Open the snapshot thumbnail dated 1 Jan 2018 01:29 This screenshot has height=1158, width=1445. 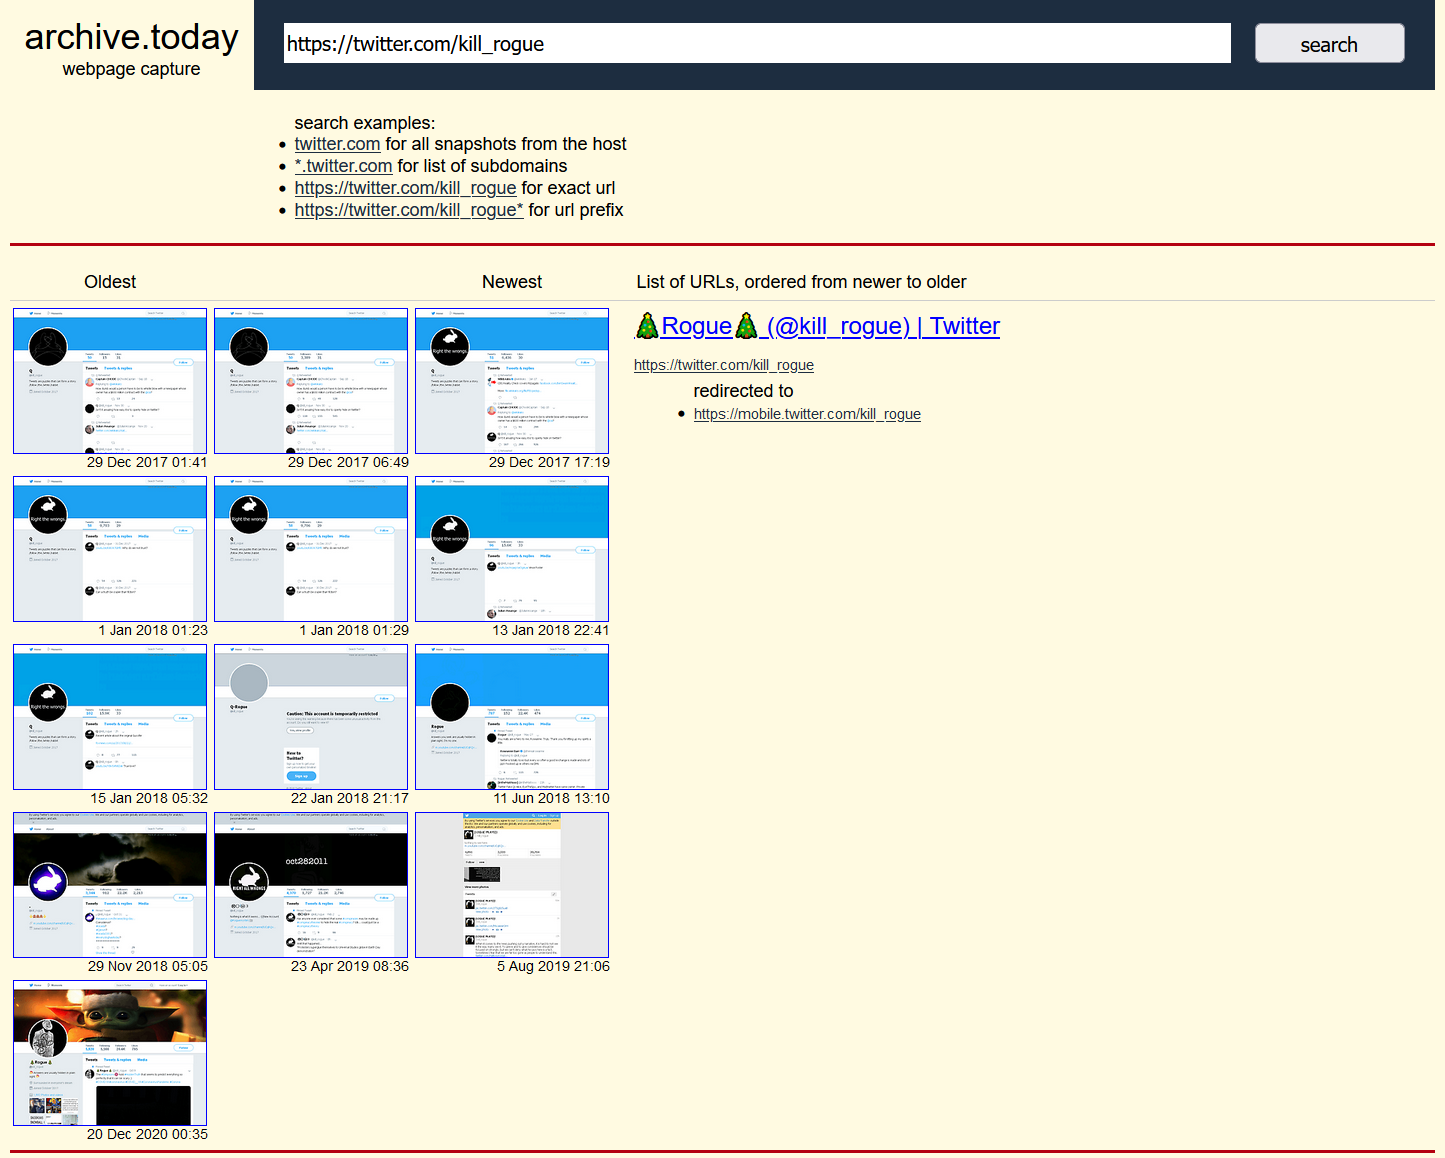pos(311,549)
